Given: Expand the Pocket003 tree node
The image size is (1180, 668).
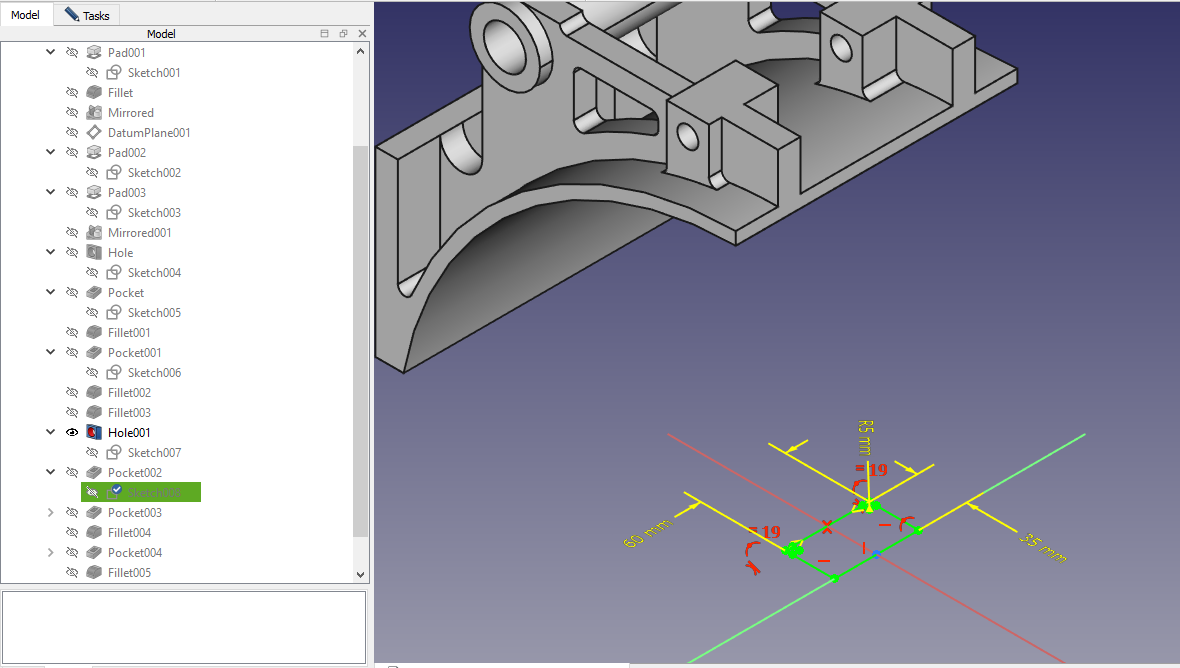Looking at the screenshot, I should coord(51,513).
